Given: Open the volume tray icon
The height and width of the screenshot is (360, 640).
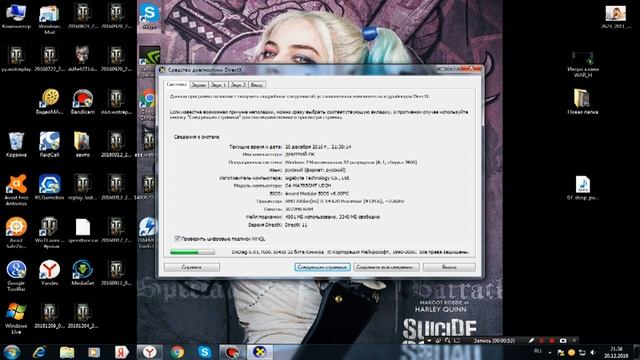Looking at the screenshot, I should tap(593, 352).
